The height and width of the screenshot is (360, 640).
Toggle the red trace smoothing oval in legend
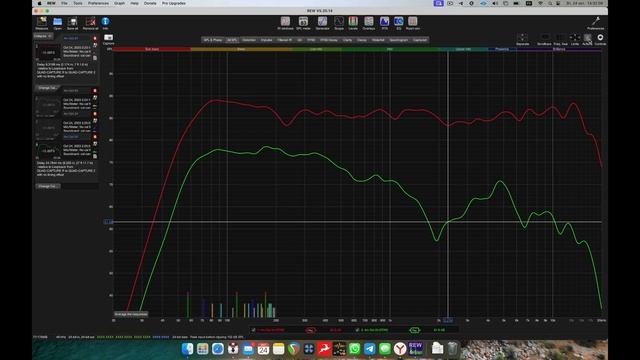tap(311, 330)
